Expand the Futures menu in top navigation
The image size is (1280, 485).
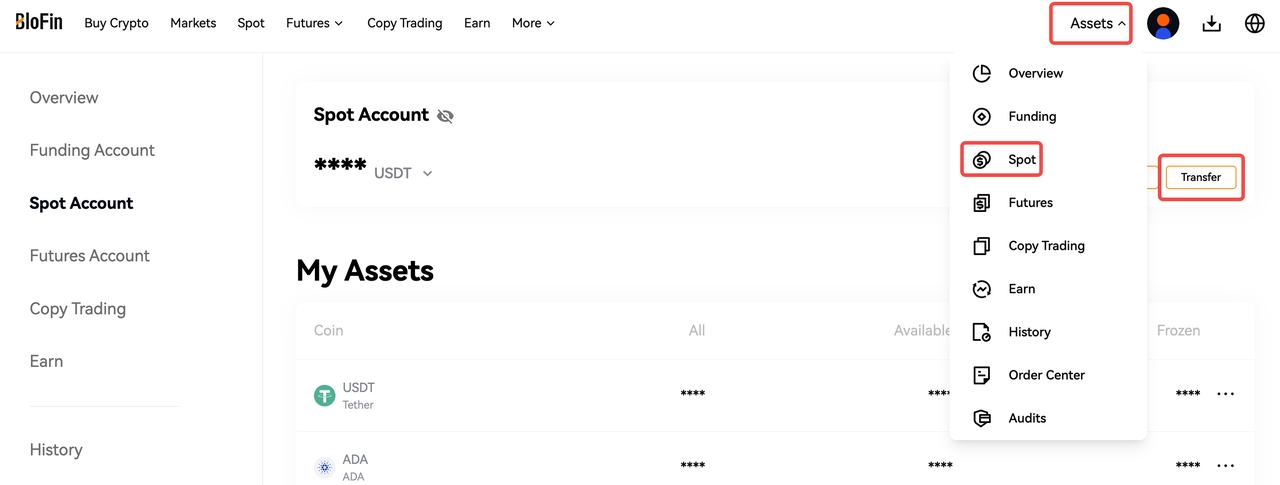[x=314, y=23]
